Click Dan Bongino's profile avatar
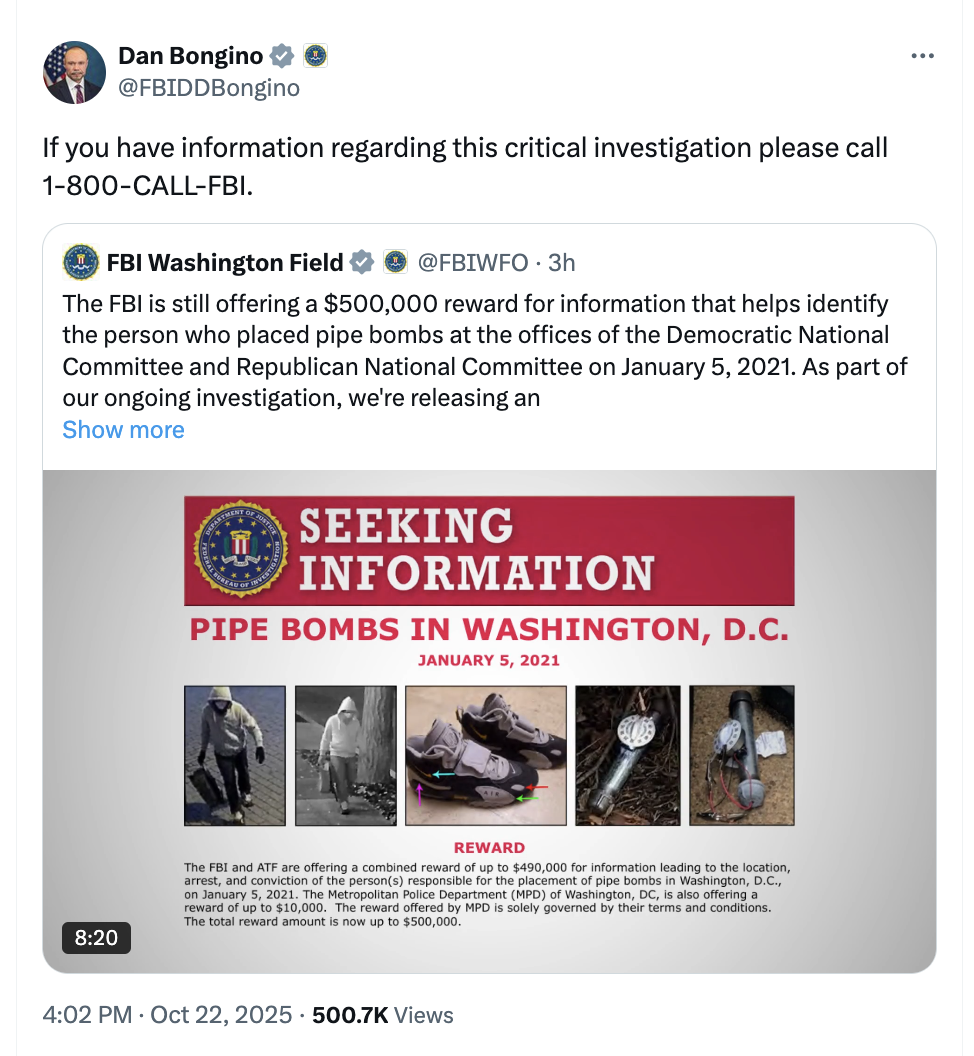This screenshot has height=1056, width=974. point(74,73)
